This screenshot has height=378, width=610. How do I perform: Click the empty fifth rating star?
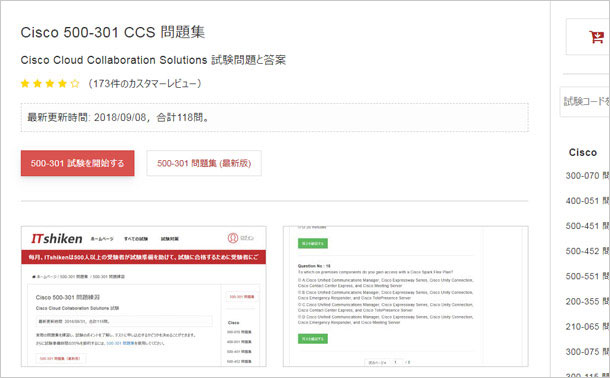75,84
